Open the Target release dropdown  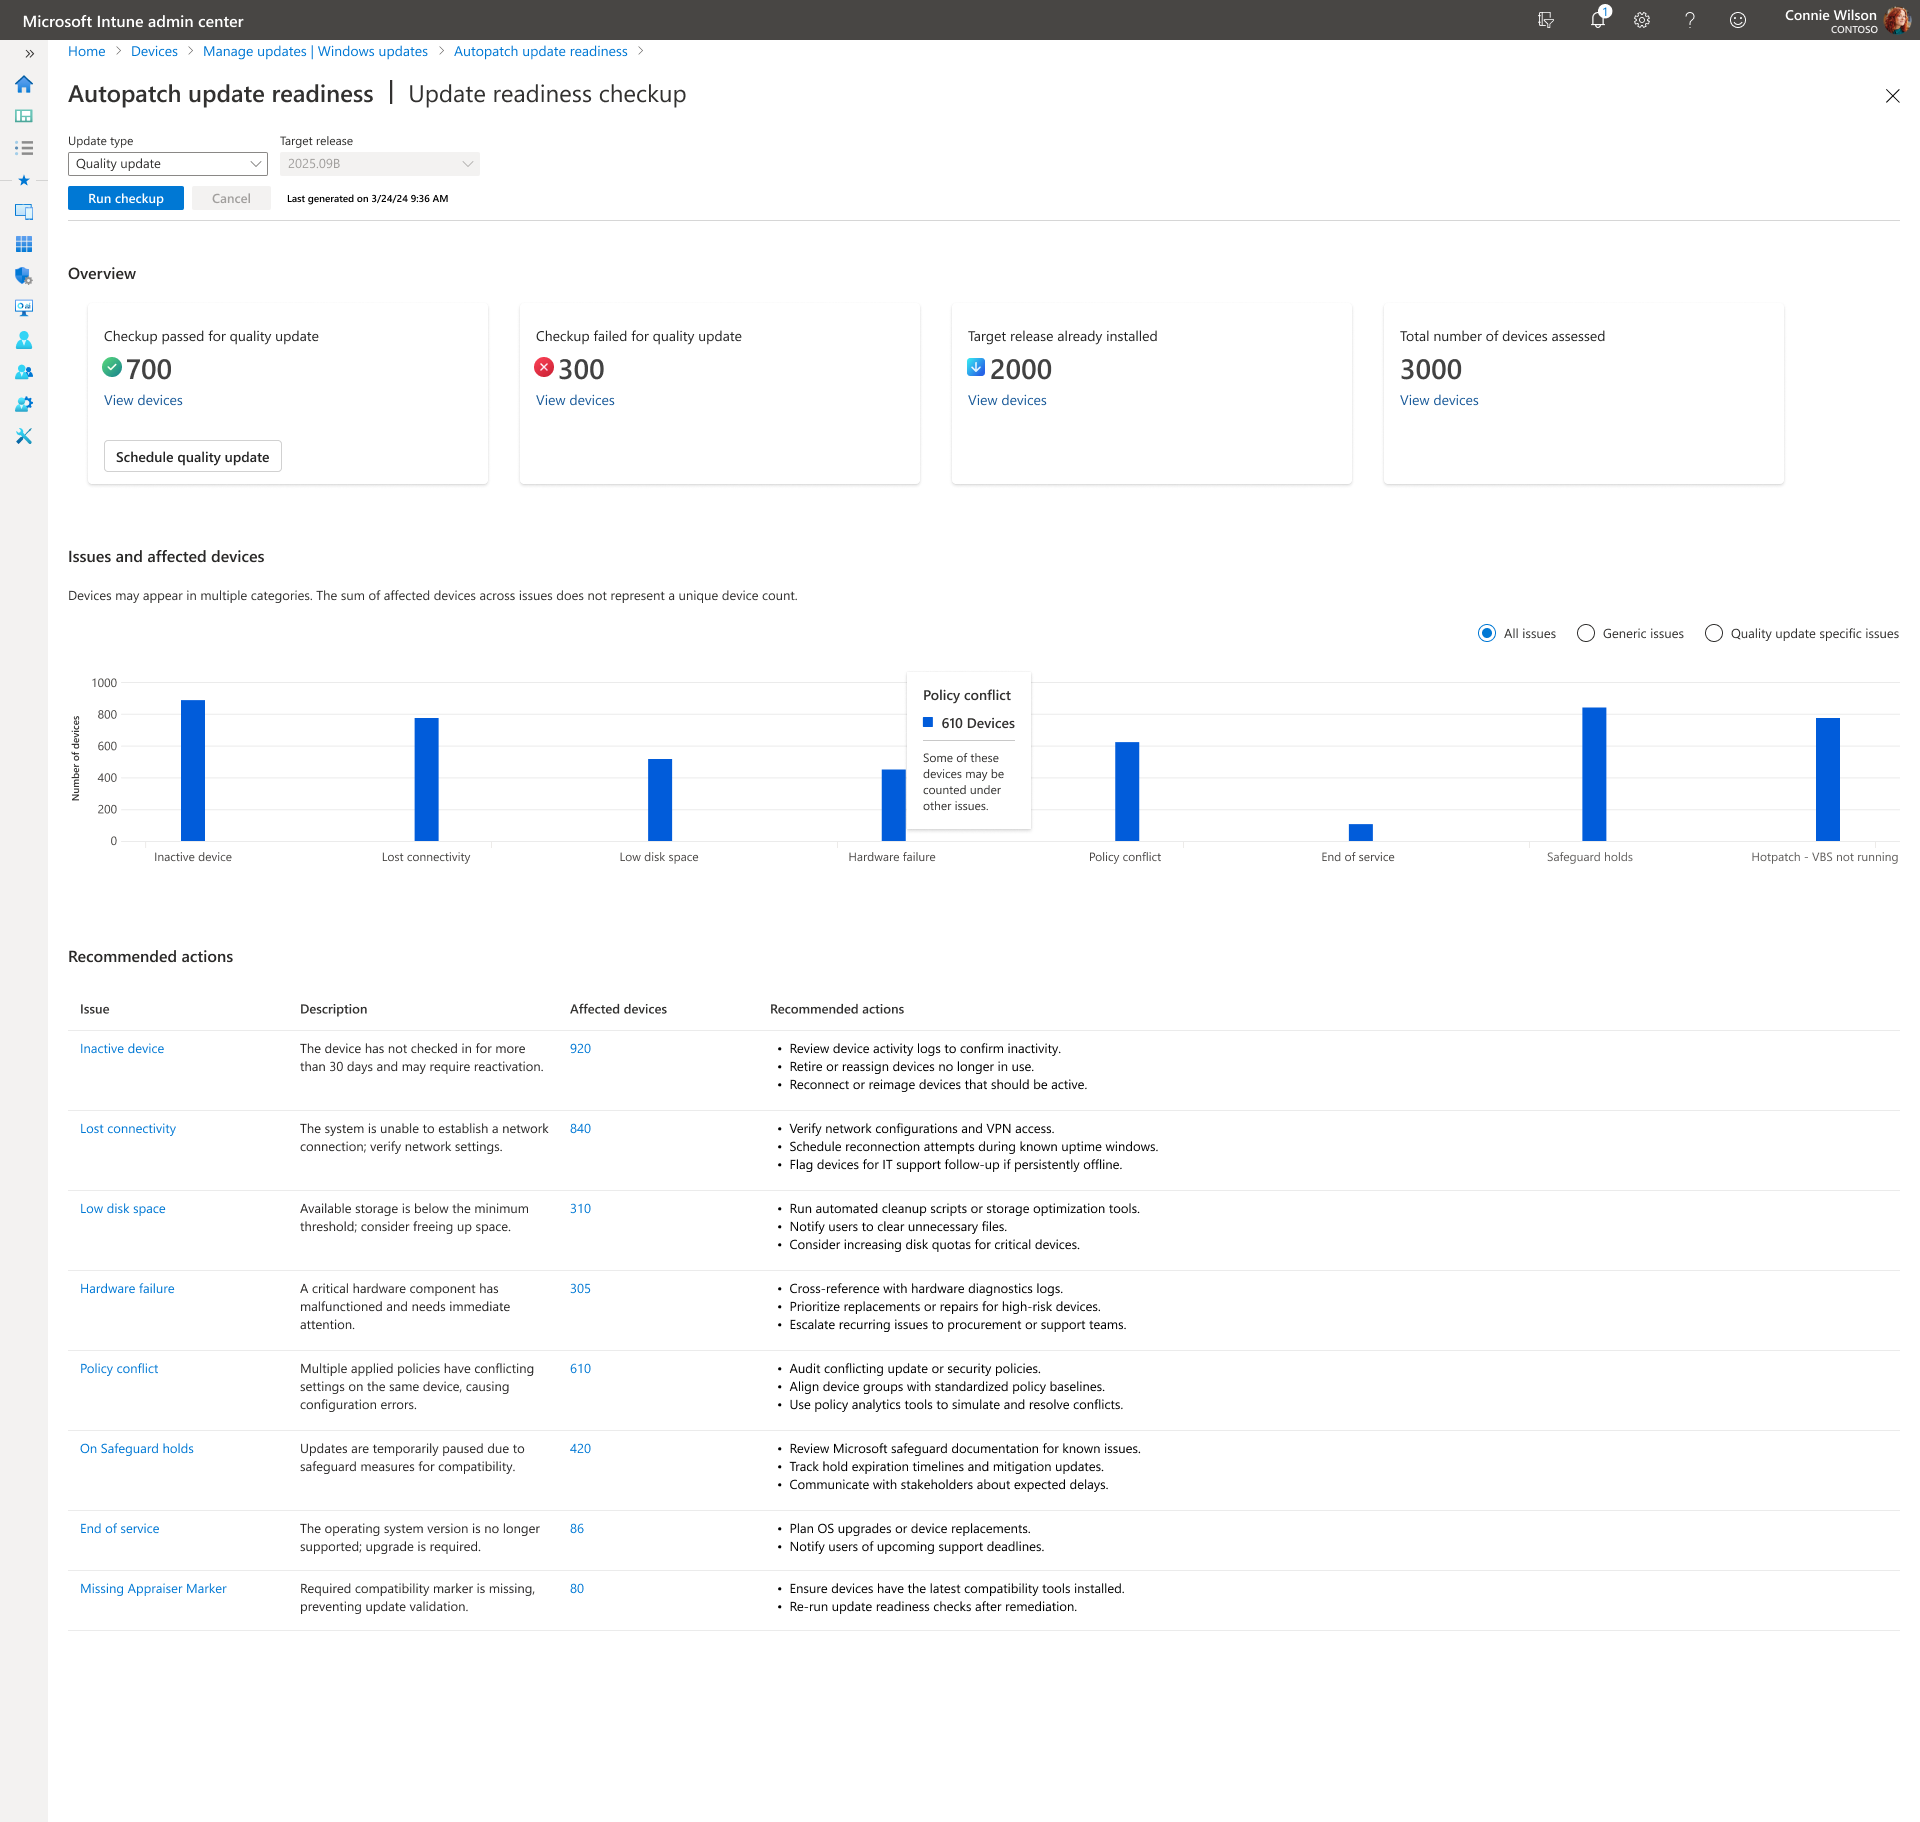tap(380, 164)
